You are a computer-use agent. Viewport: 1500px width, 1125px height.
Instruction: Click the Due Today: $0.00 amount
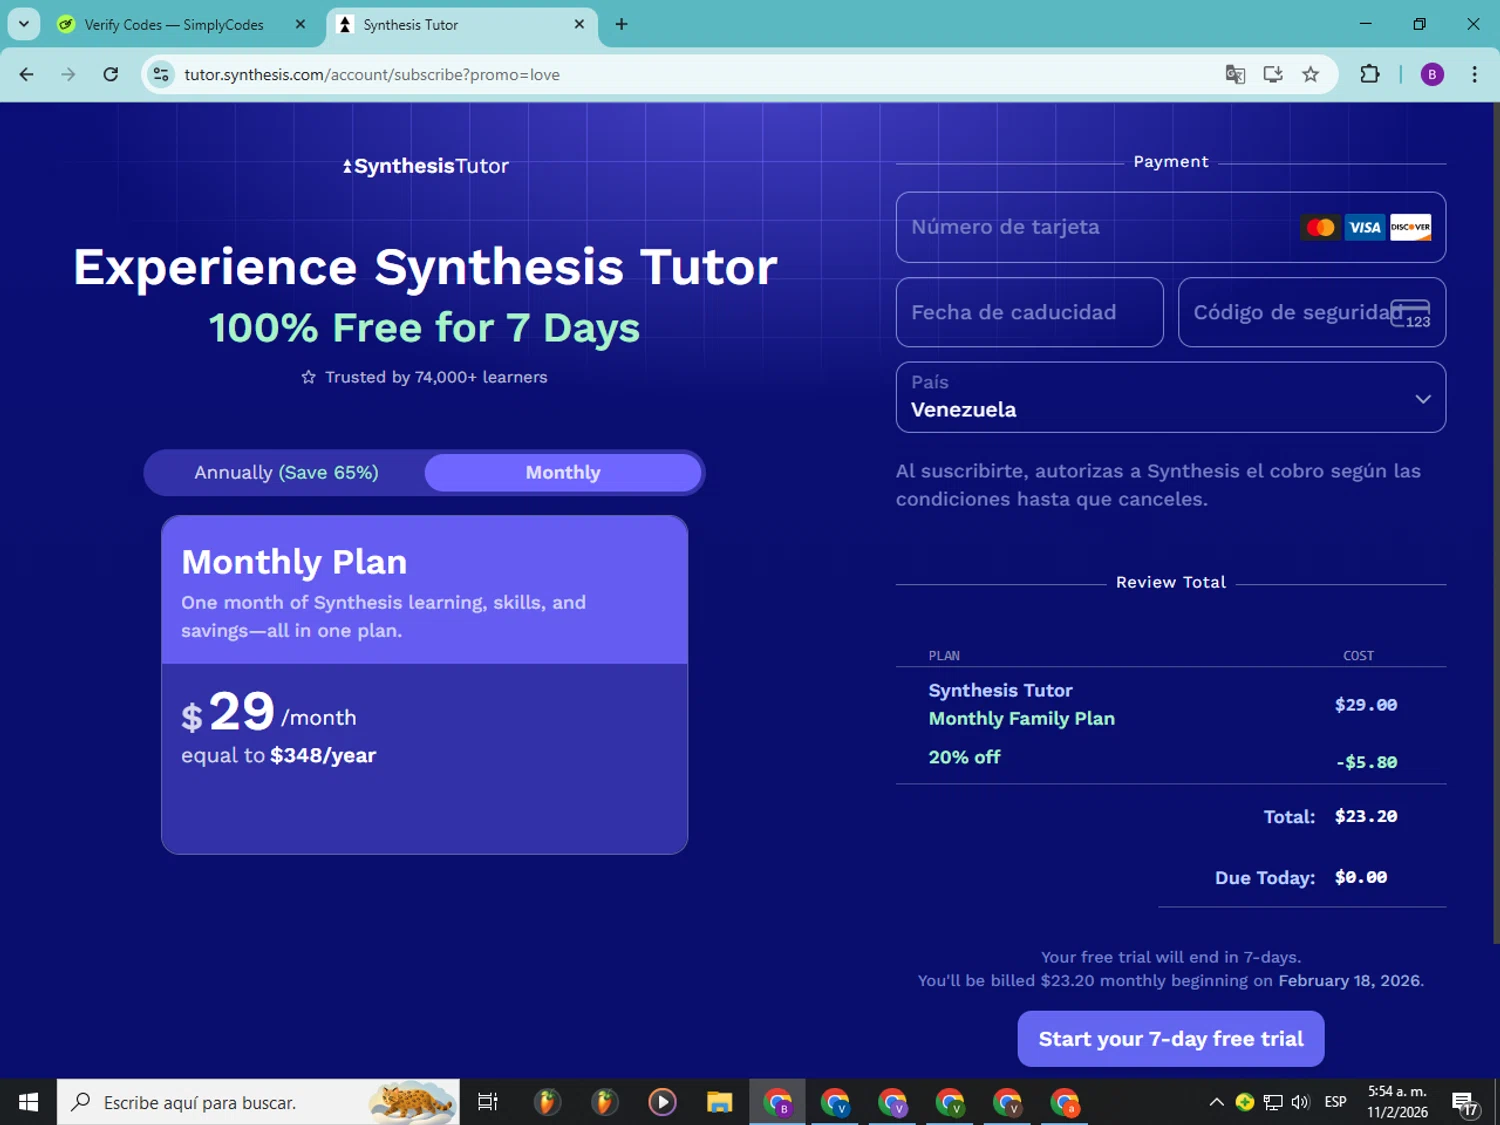pyautogui.click(x=1361, y=877)
